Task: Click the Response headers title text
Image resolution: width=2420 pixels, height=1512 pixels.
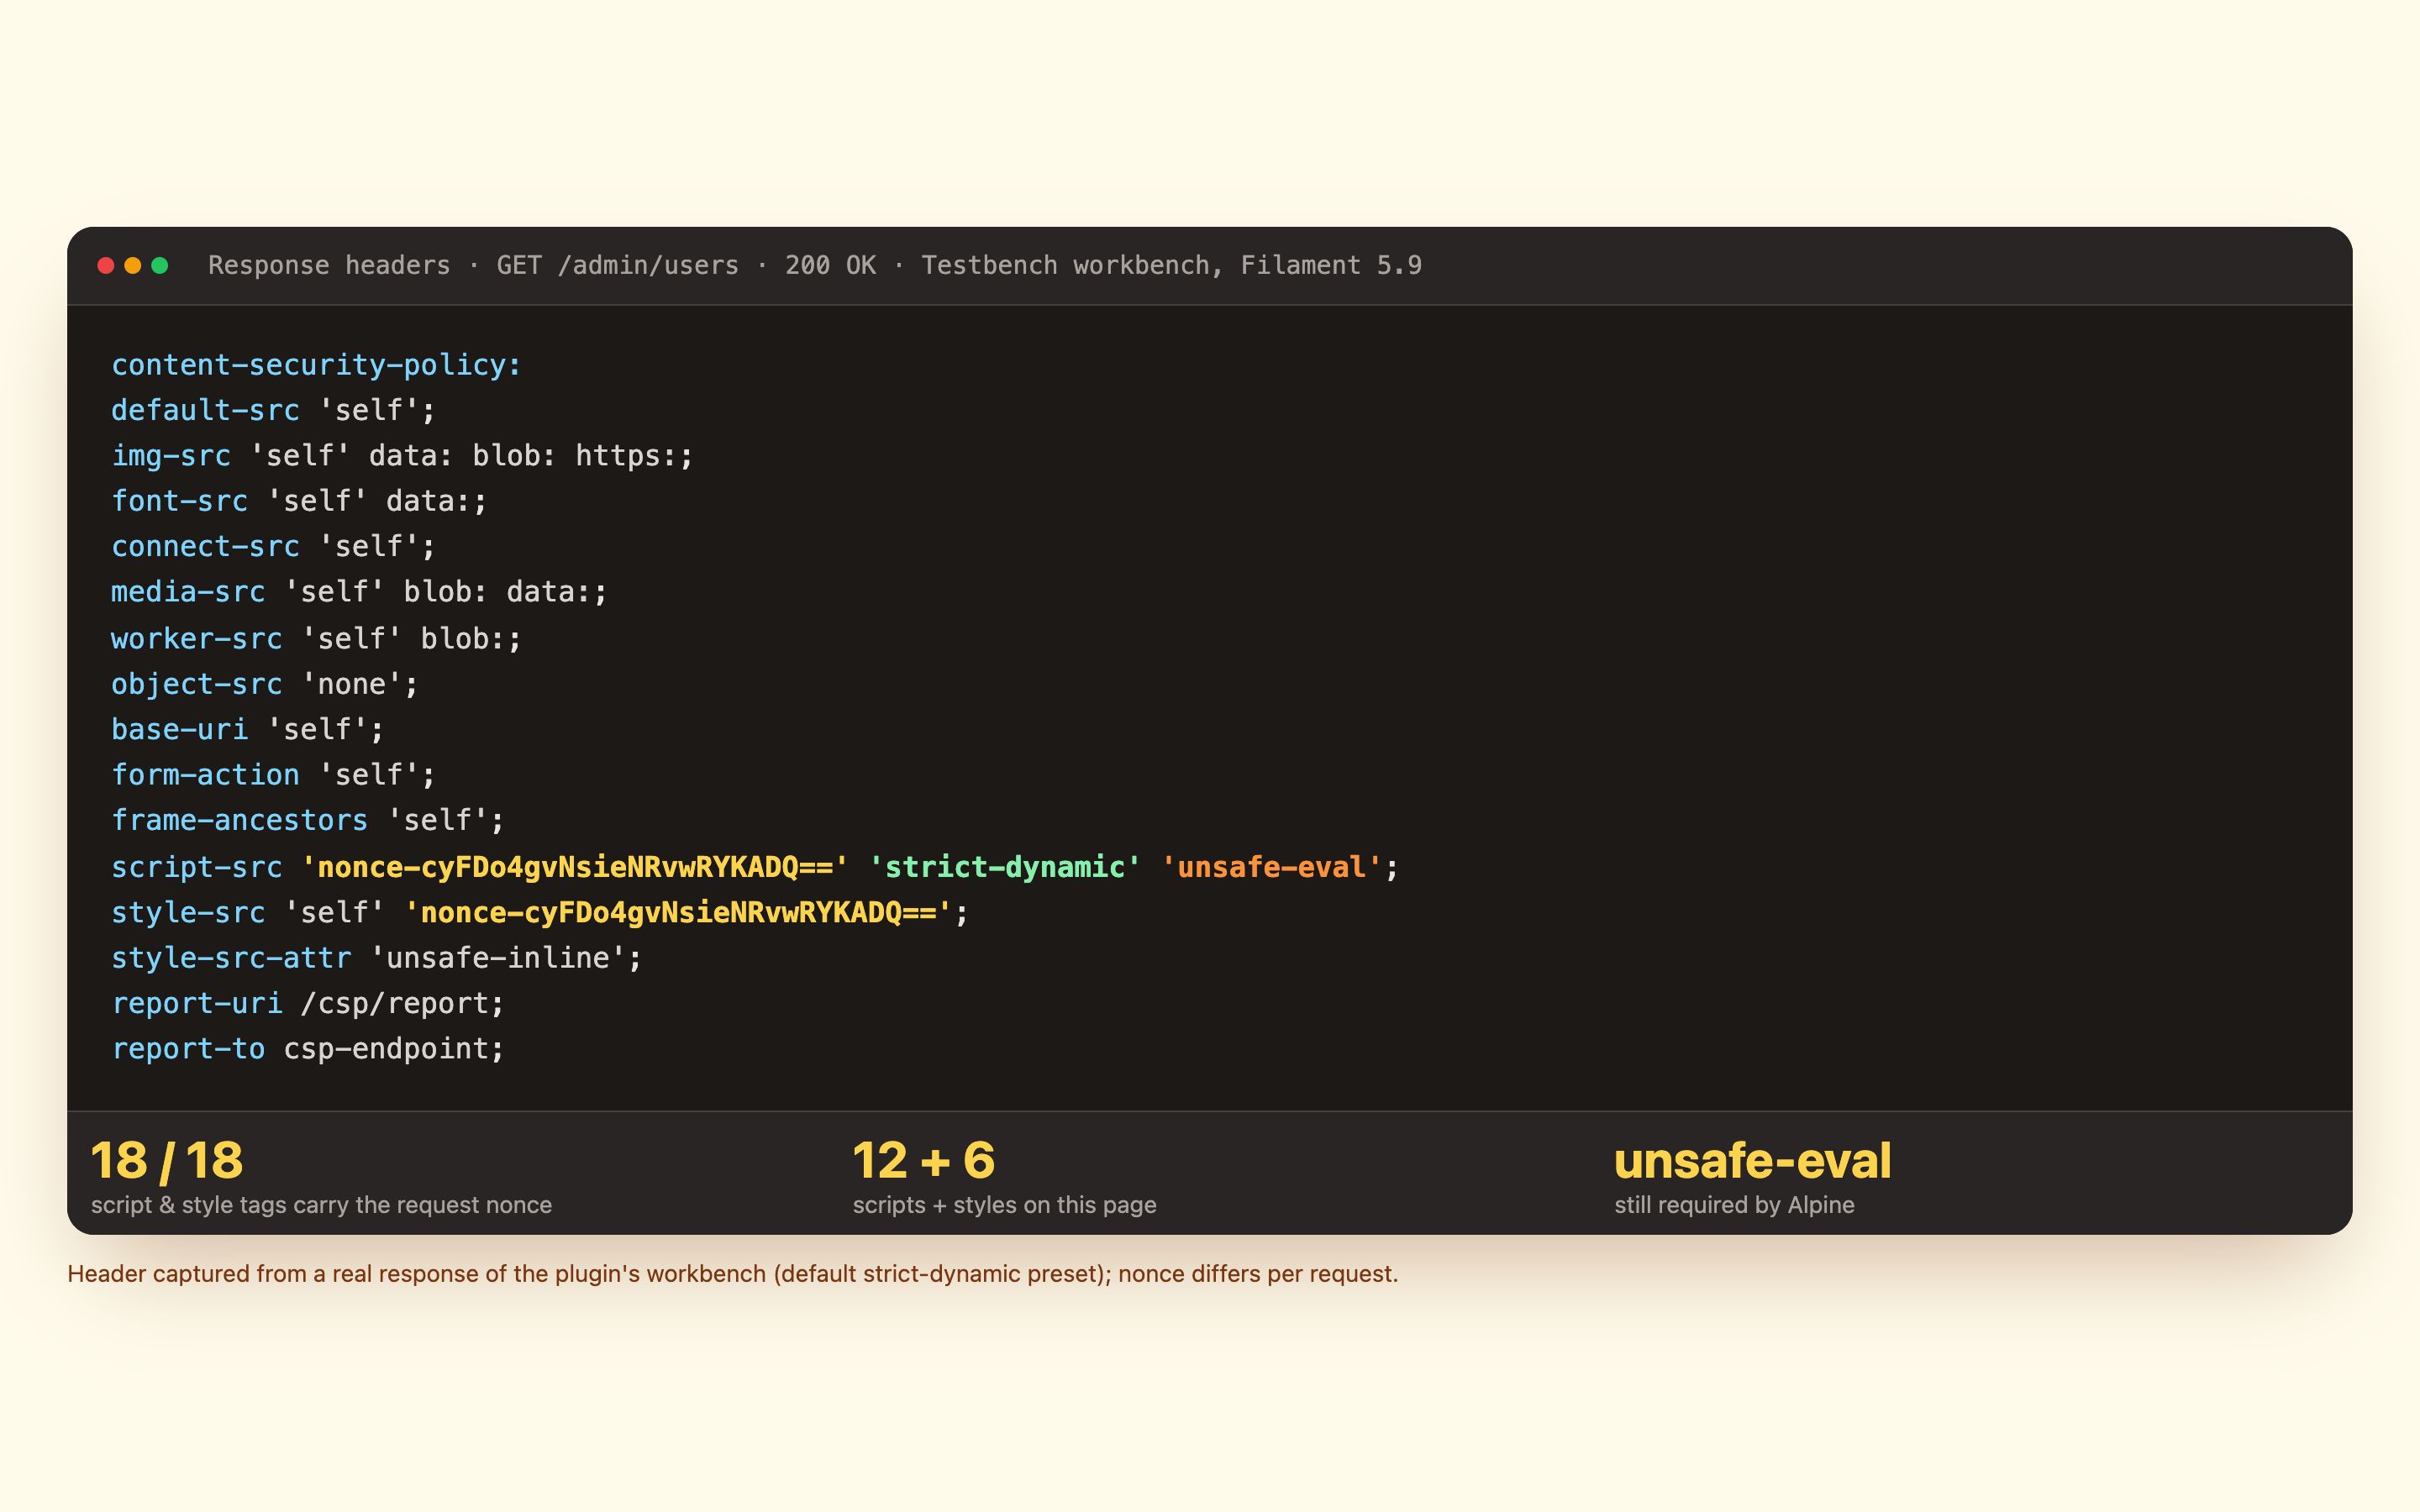Action: pos(814,265)
